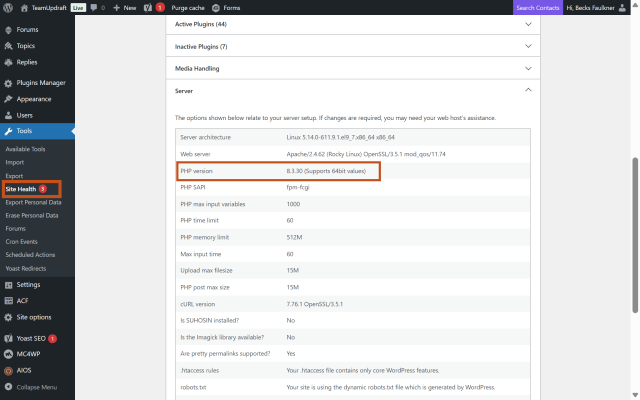Open the Yoast icon in admin bar
The image size is (640, 400).
(x=148, y=8)
